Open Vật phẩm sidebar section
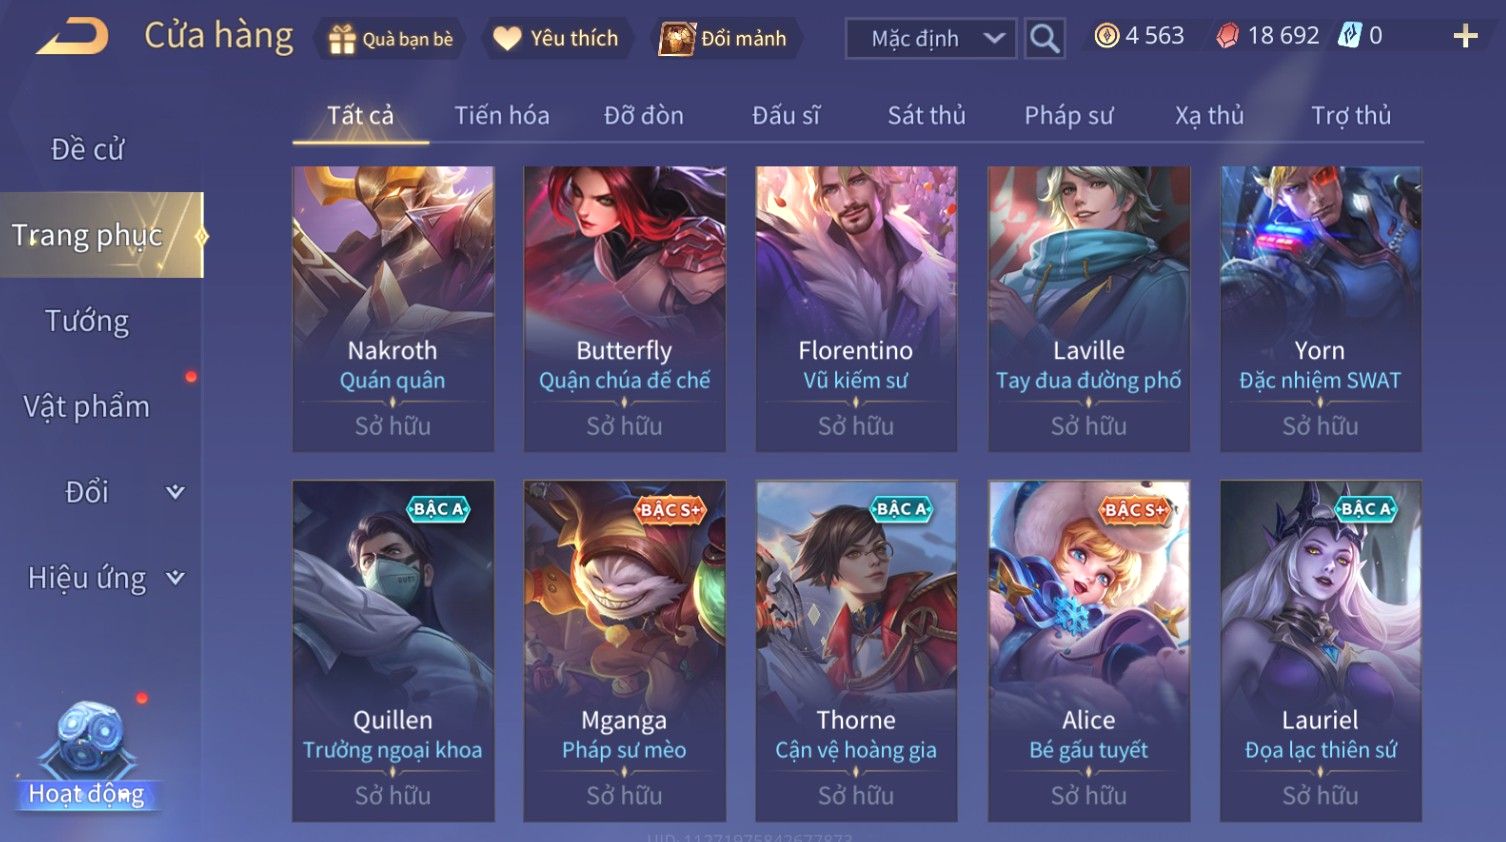This screenshot has height=842, width=1506. pyautogui.click(x=87, y=407)
